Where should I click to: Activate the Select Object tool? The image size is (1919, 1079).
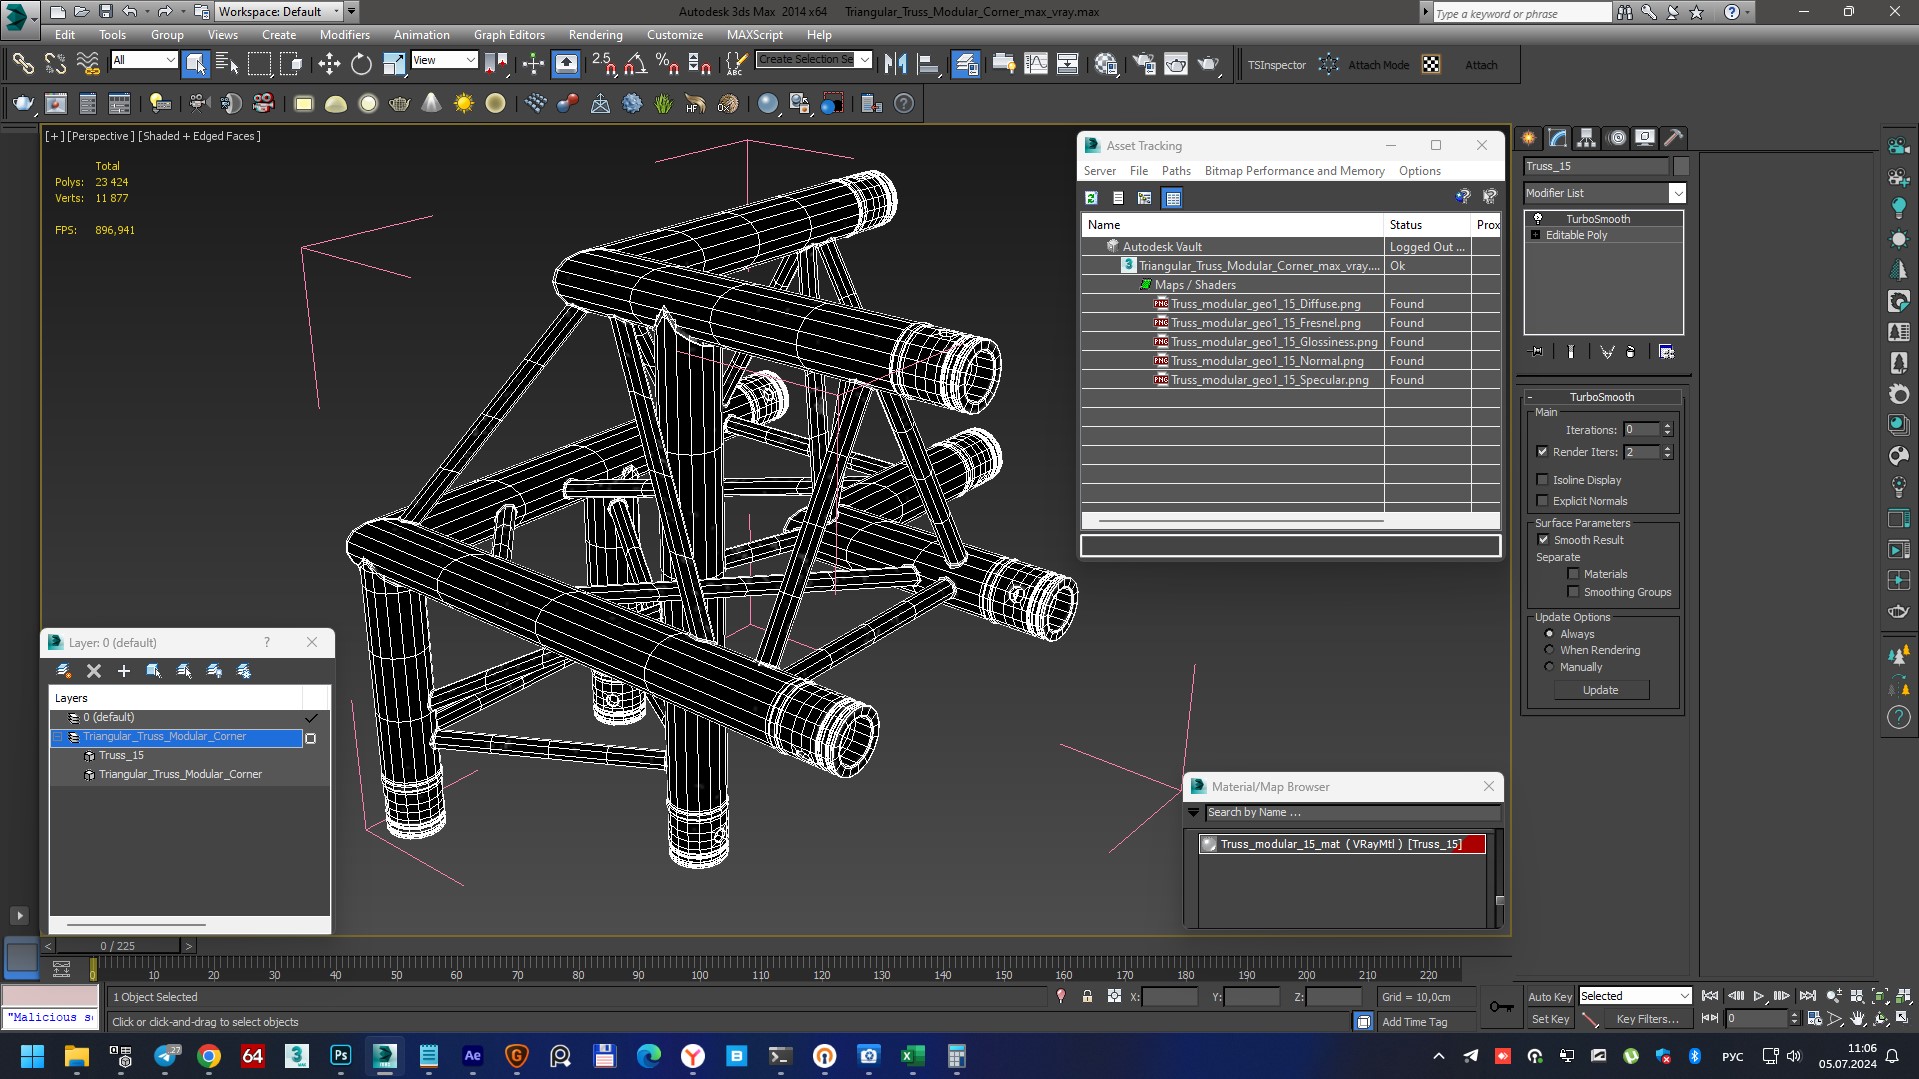coord(196,65)
